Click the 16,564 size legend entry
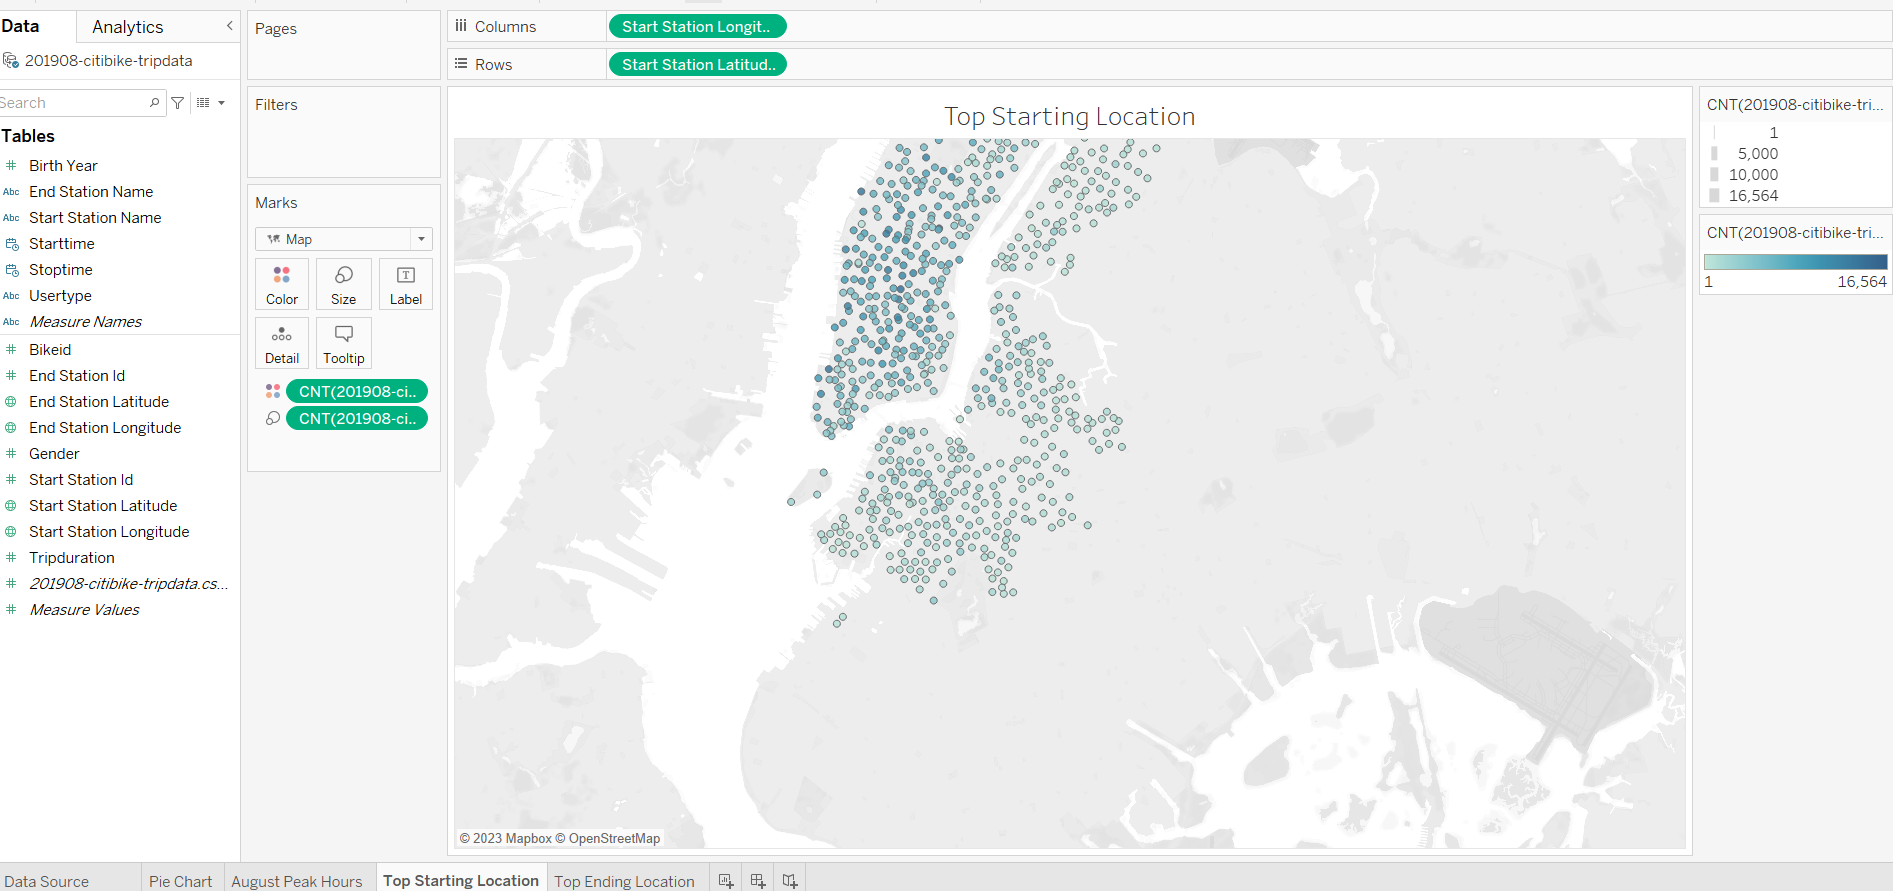The width and height of the screenshot is (1893, 891). click(1754, 196)
